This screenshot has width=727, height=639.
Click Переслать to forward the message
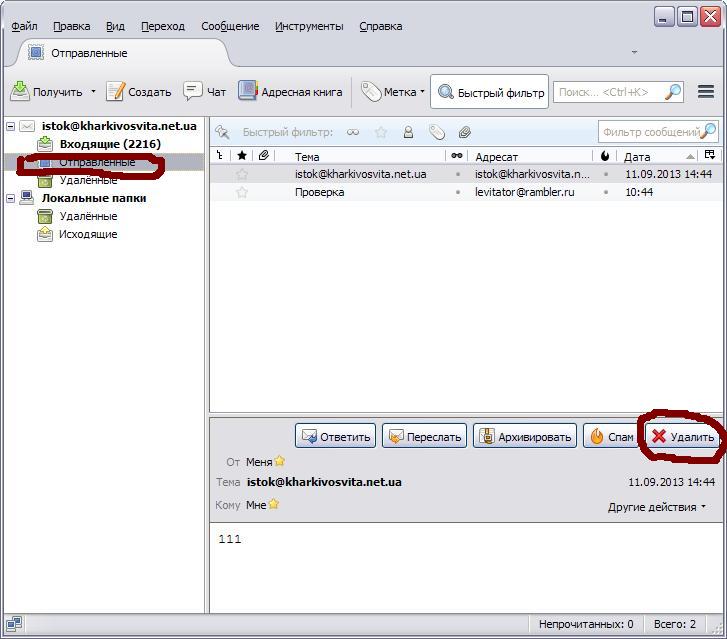424,436
